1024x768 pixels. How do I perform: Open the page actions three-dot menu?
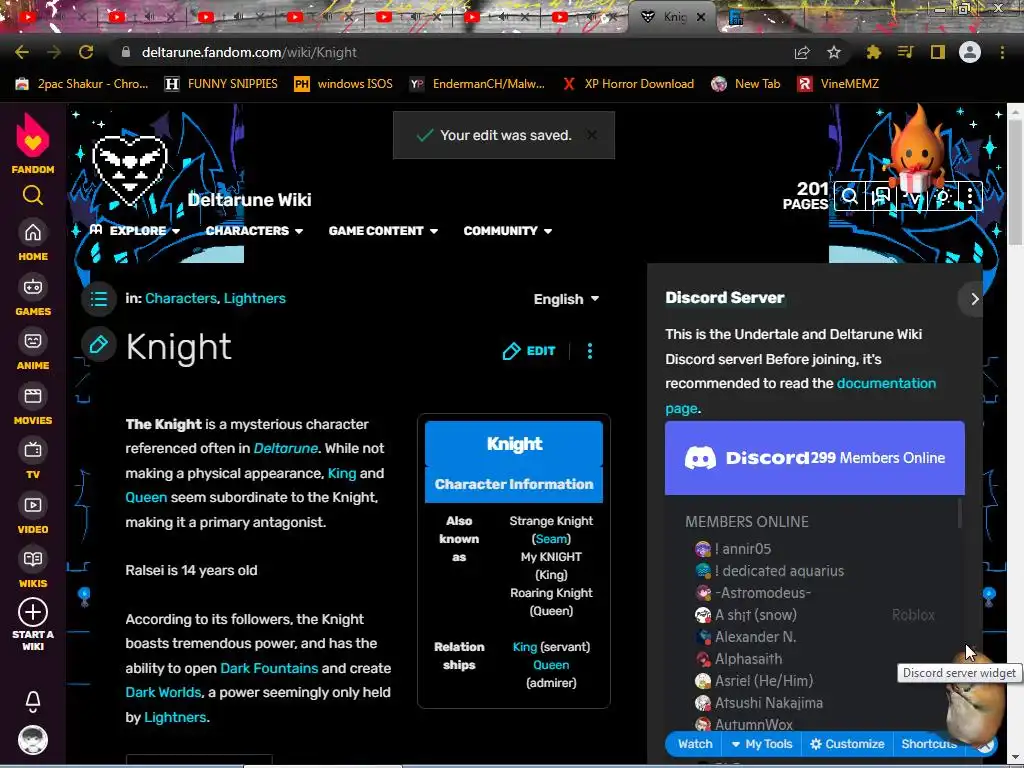[590, 351]
